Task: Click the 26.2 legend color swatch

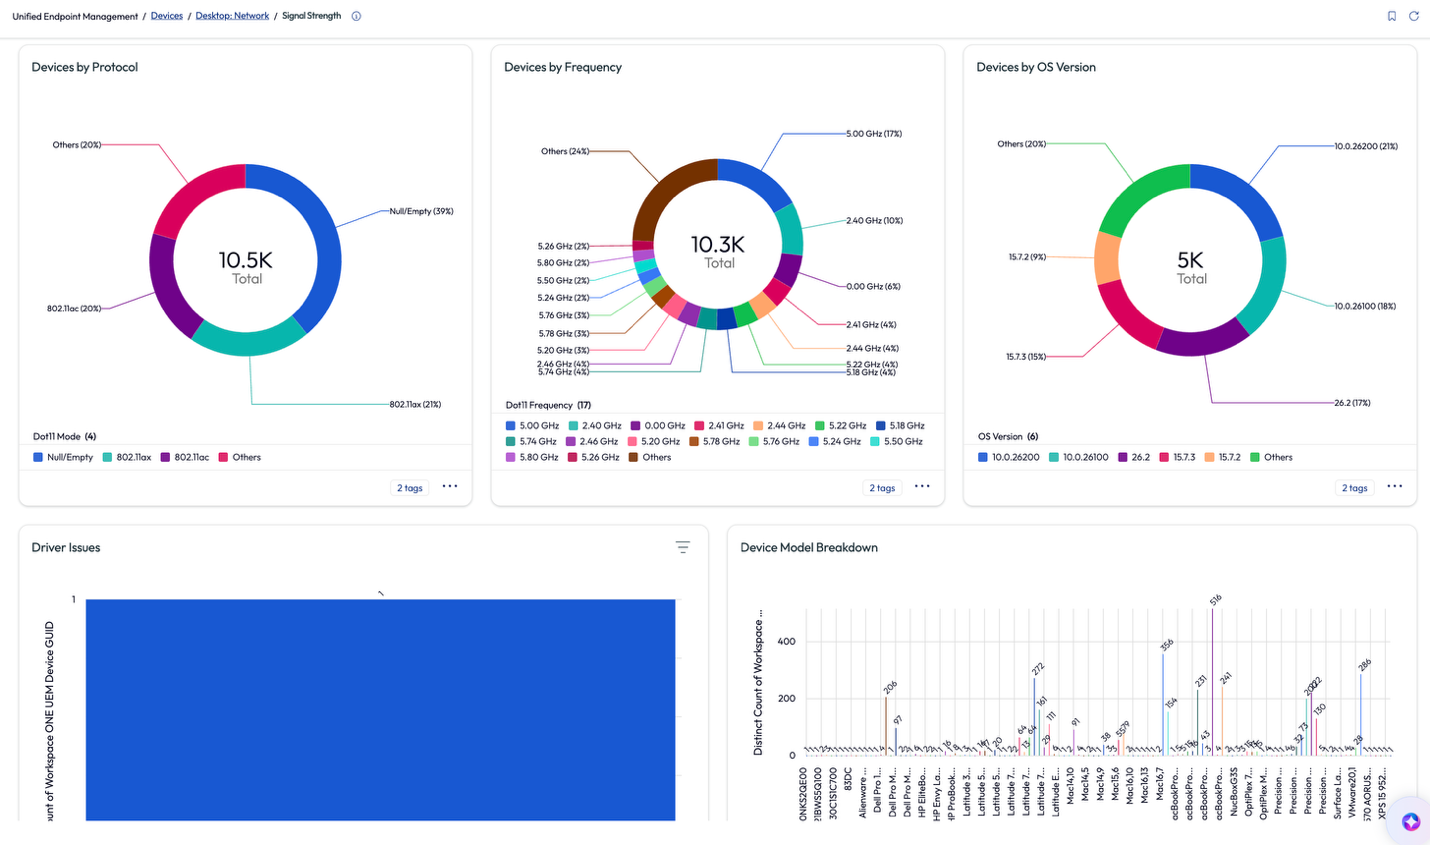Action: 1123,457
